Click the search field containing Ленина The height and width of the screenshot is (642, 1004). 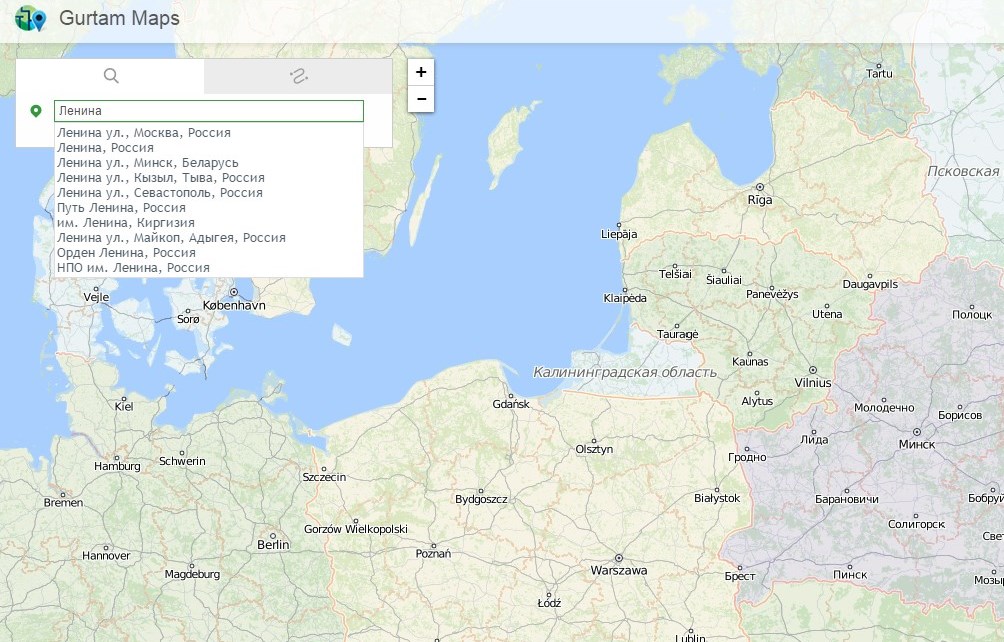tap(208, 111)
